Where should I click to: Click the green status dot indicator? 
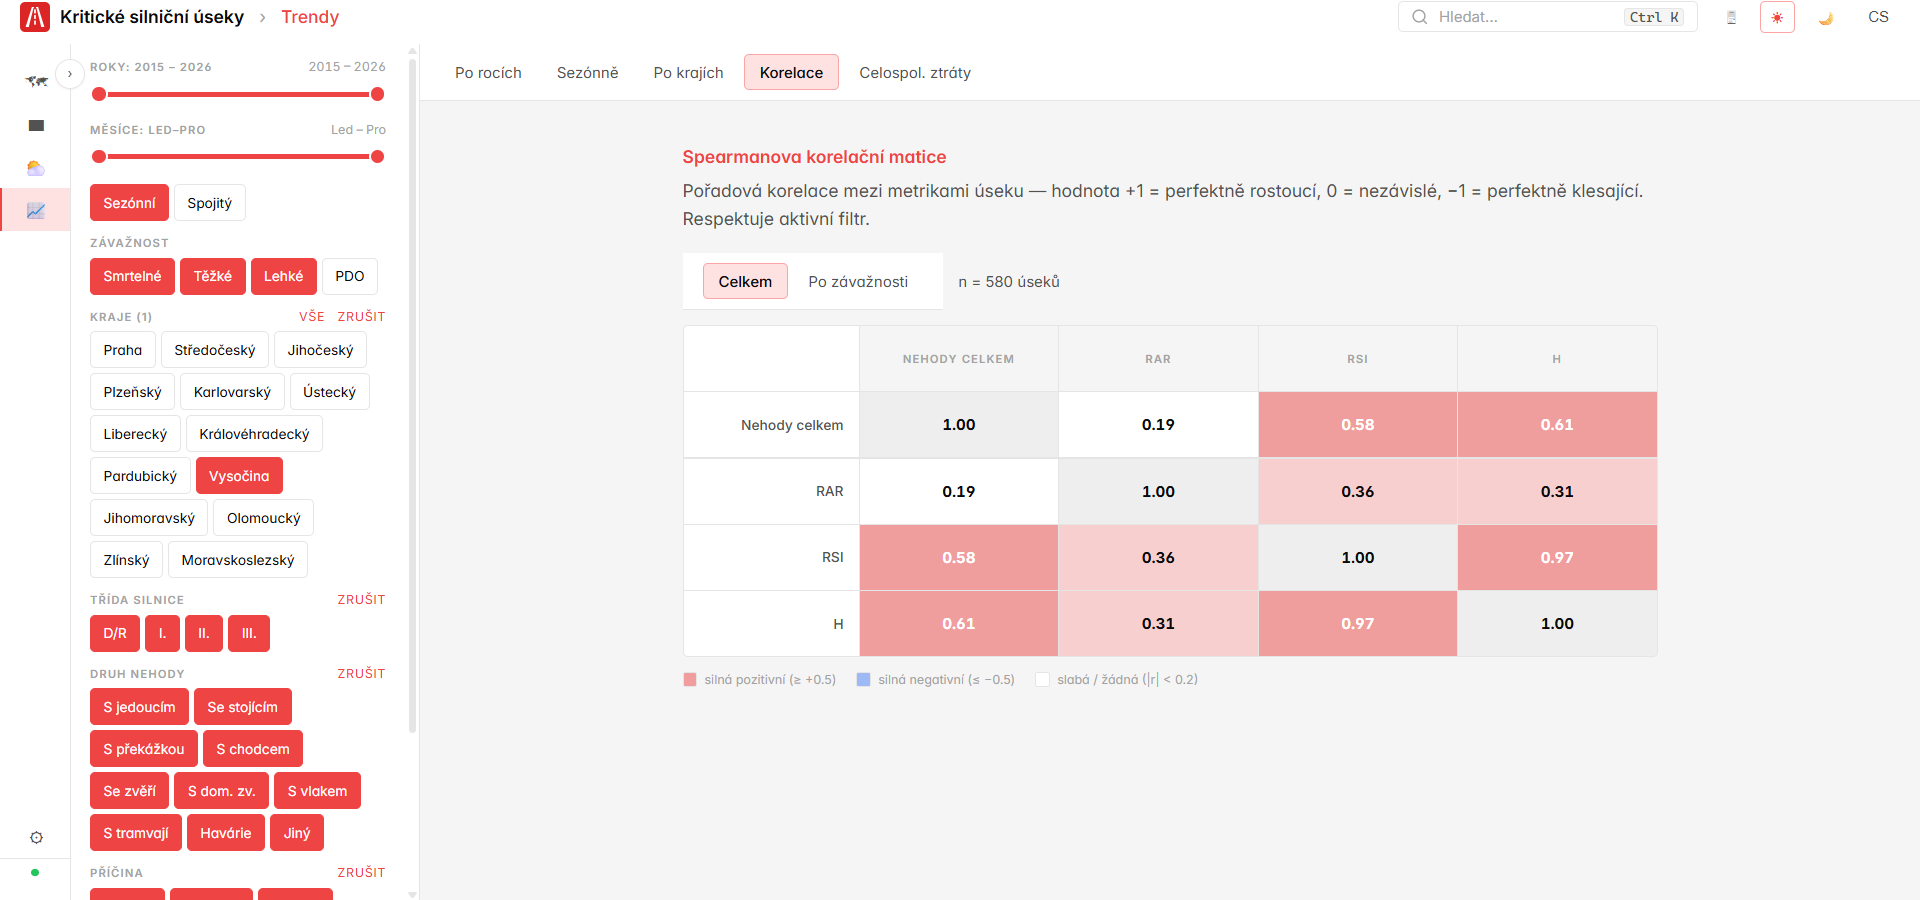tap(35, 872)
